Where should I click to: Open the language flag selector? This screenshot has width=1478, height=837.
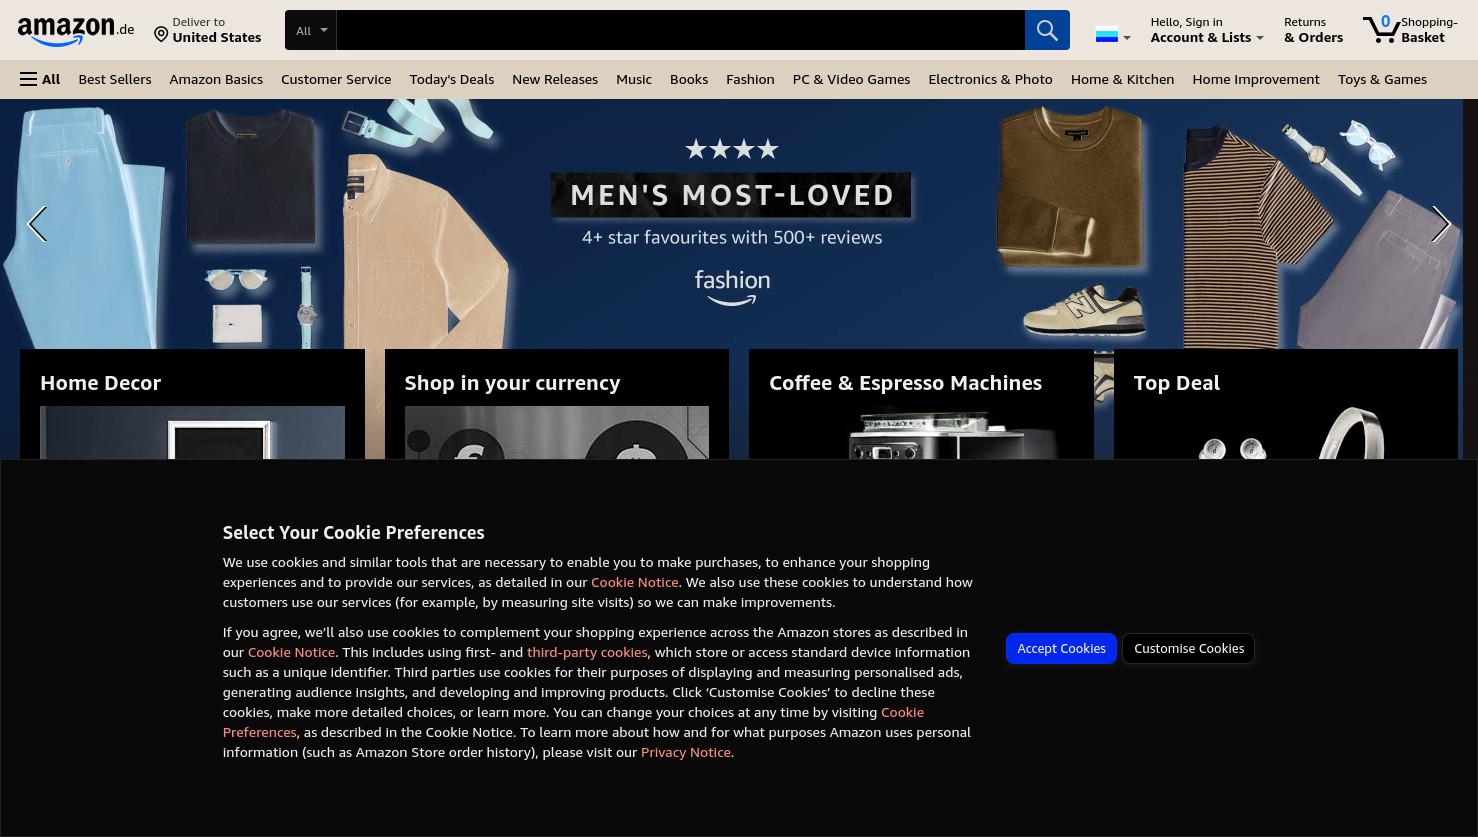click(1113, 35)
